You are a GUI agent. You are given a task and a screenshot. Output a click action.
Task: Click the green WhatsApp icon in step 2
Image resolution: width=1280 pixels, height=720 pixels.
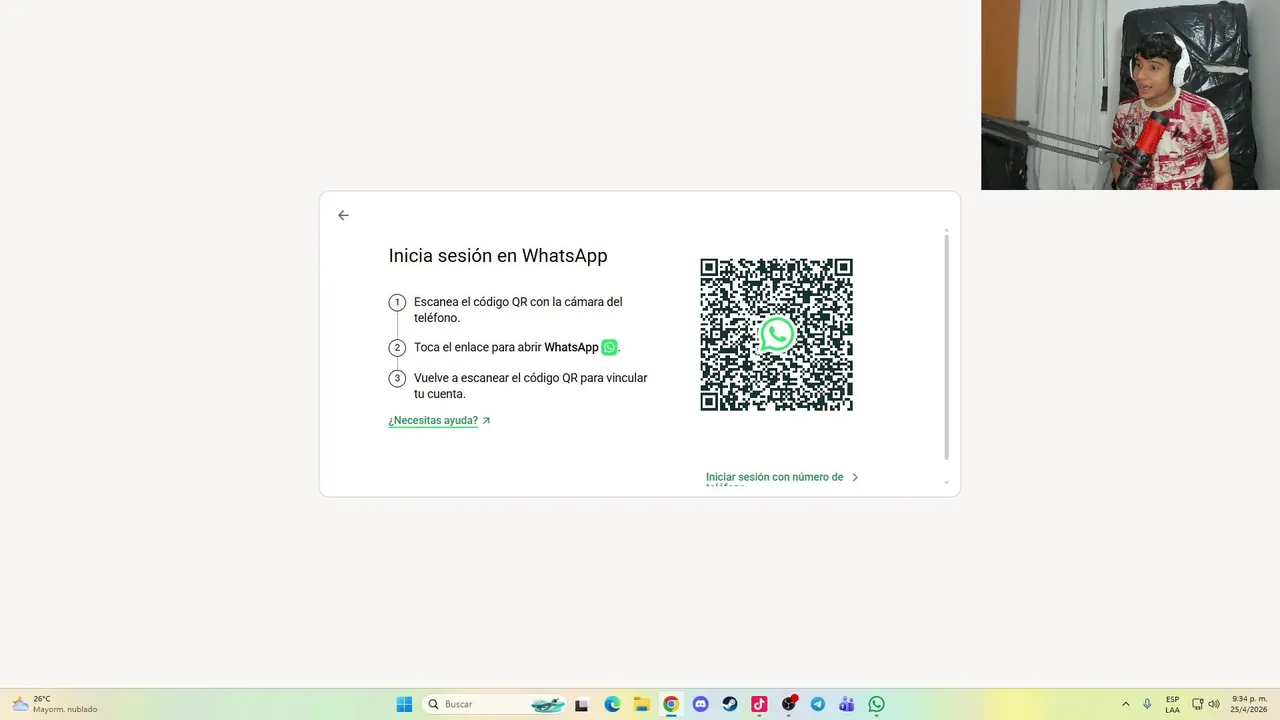click(x=609, y=347)
